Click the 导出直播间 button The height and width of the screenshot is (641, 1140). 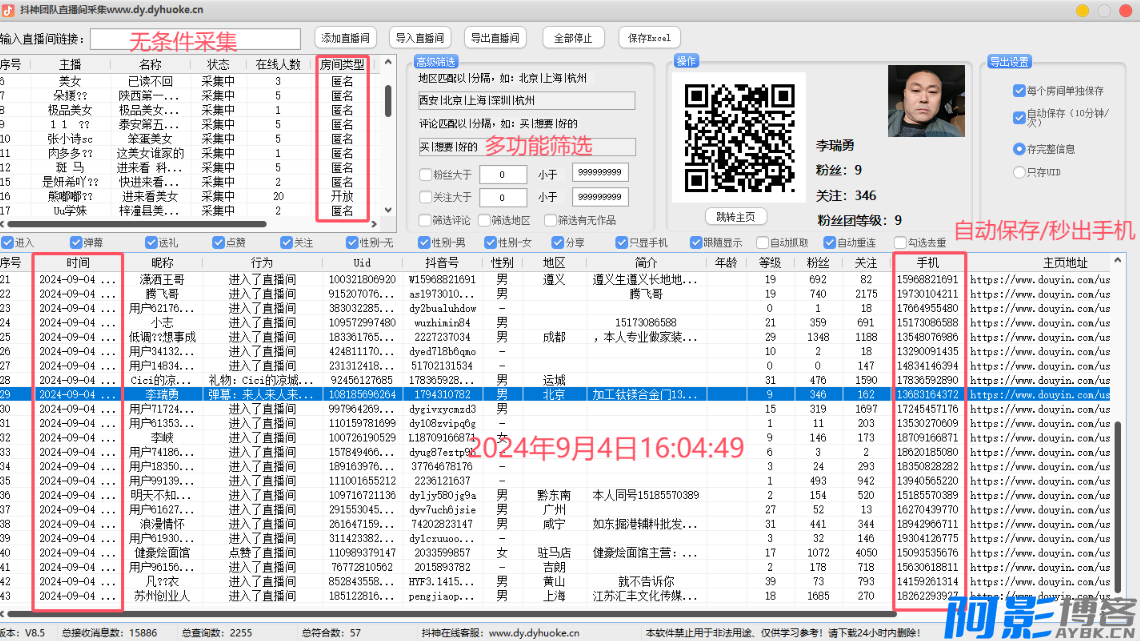click(495, 38)
